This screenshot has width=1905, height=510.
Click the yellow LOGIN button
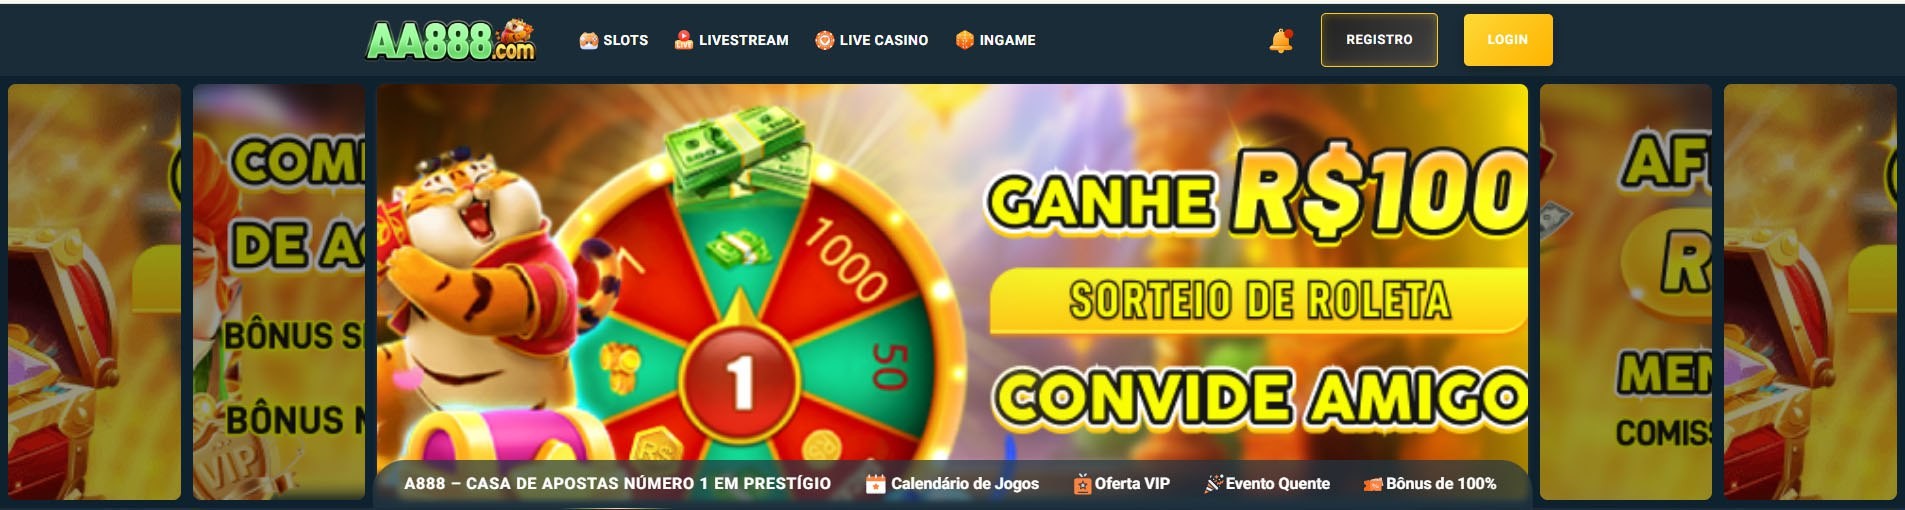1508,40
